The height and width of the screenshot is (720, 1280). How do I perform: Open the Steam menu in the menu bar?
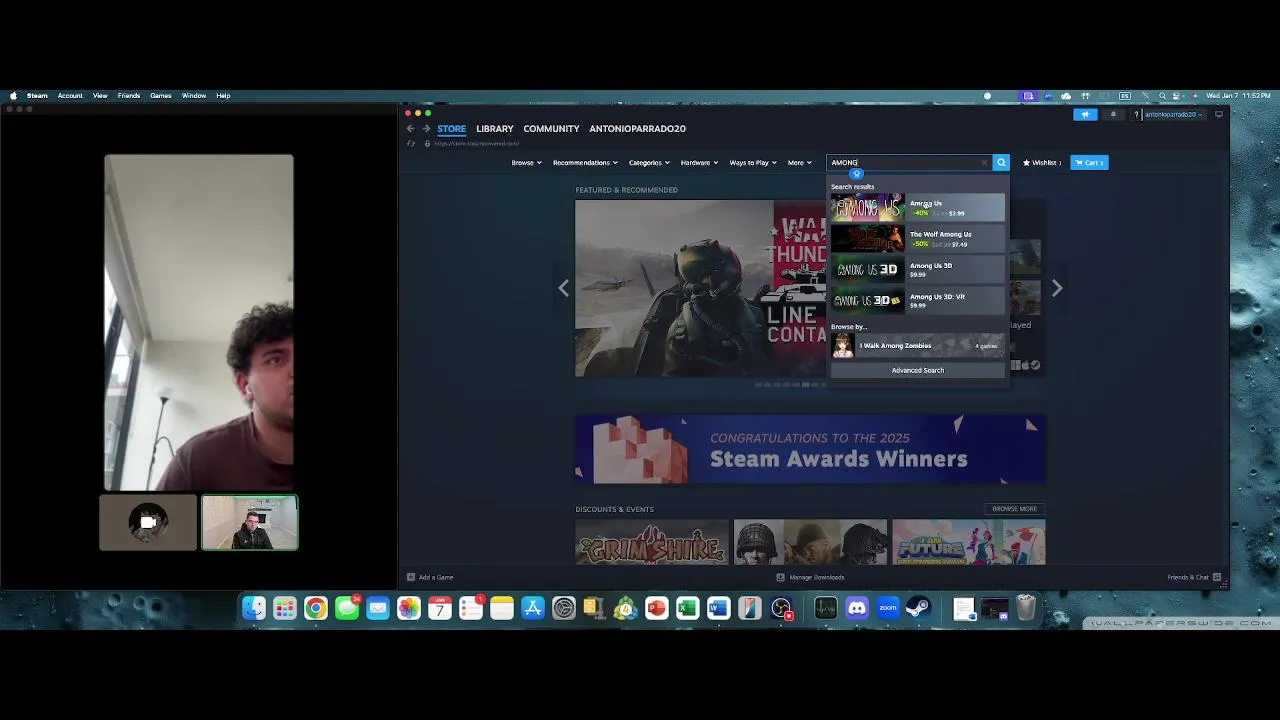(x=37, y=96)
